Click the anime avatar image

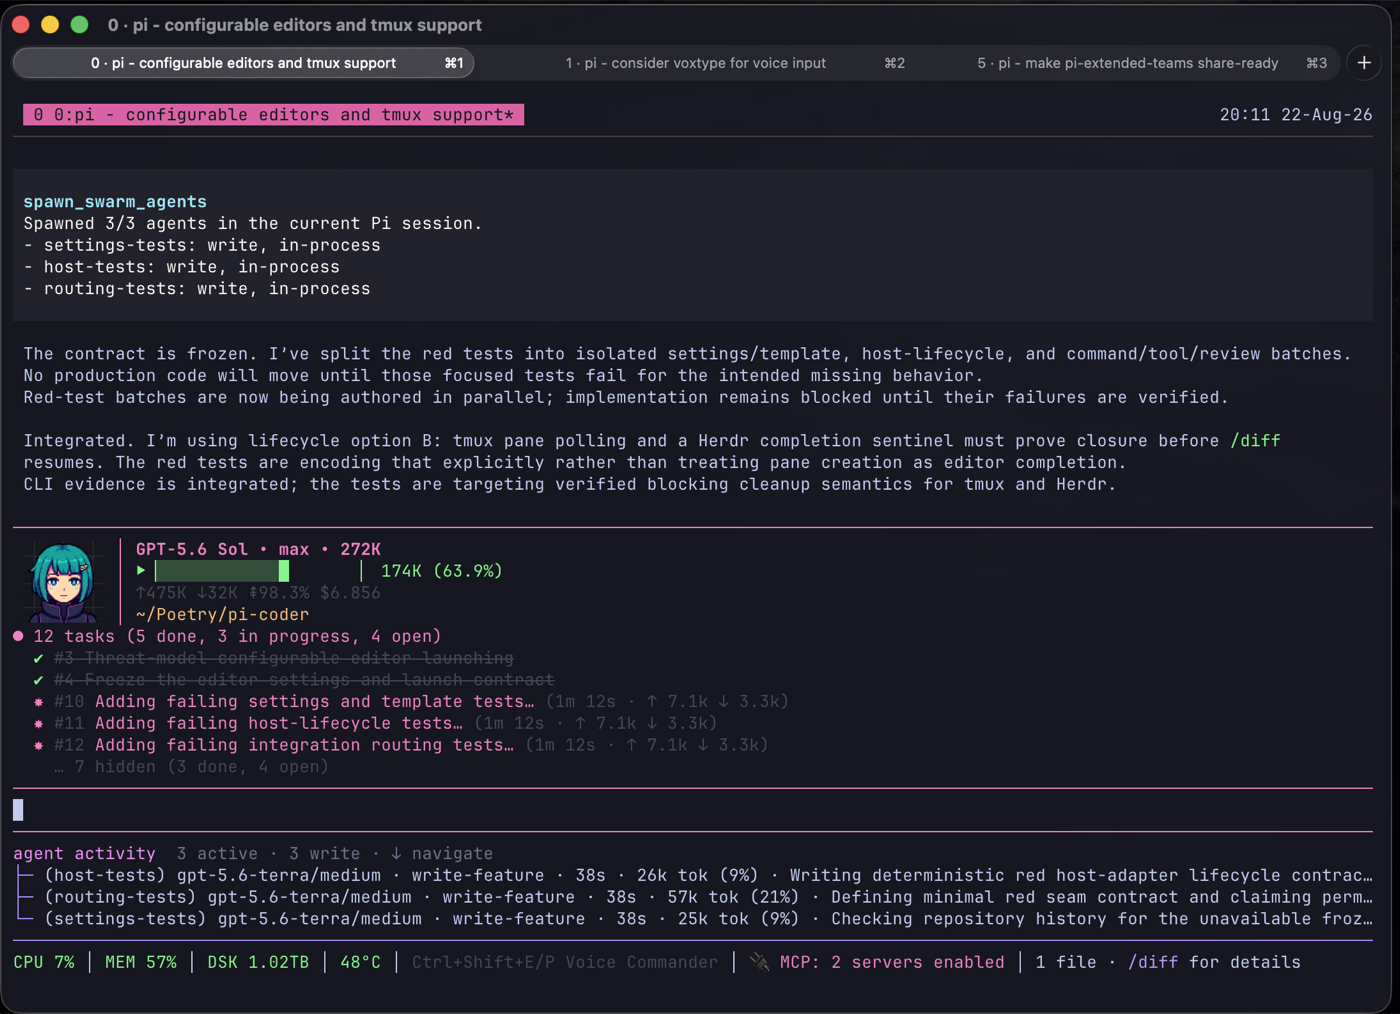[63, 583]
